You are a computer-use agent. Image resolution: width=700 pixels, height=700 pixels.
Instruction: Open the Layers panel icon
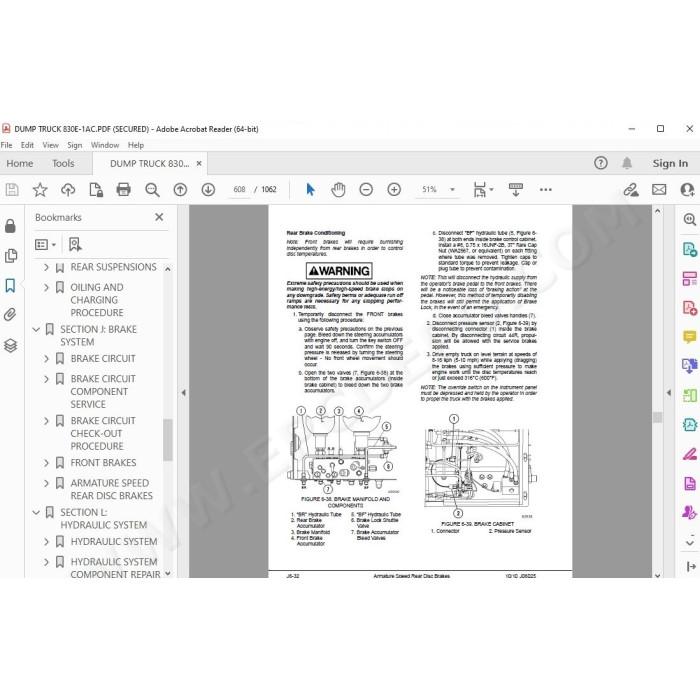(10, 345)
